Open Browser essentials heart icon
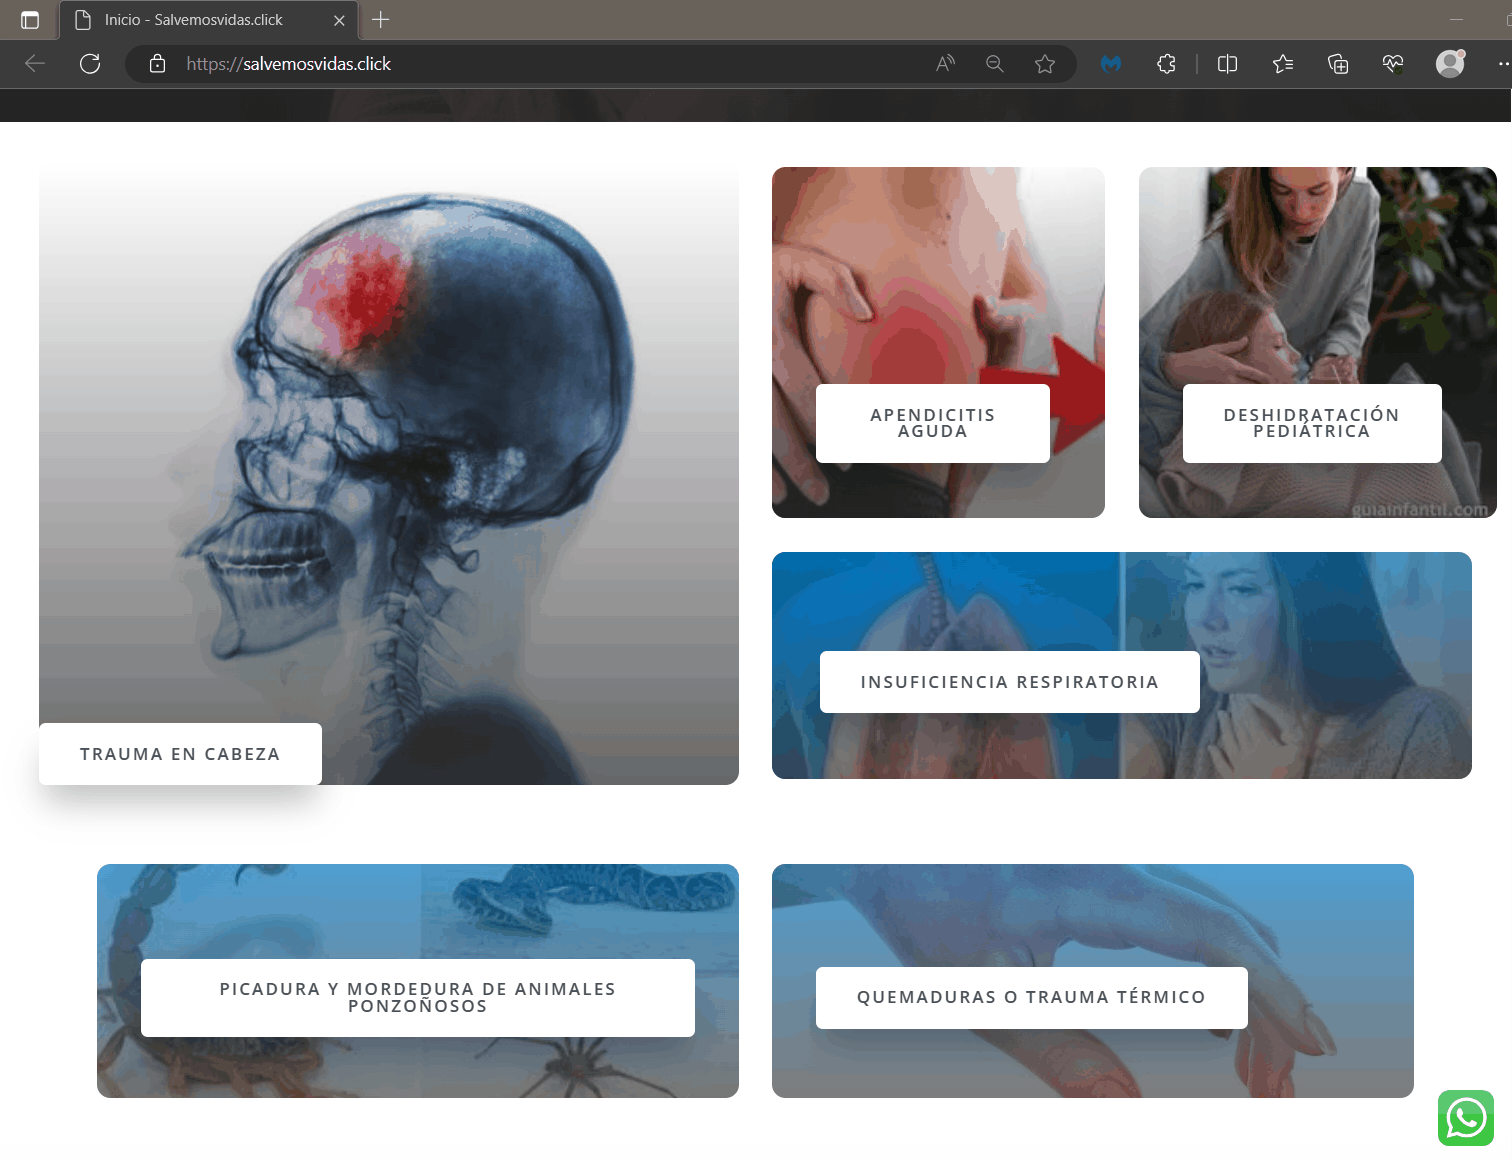 tap(1393, 64)
